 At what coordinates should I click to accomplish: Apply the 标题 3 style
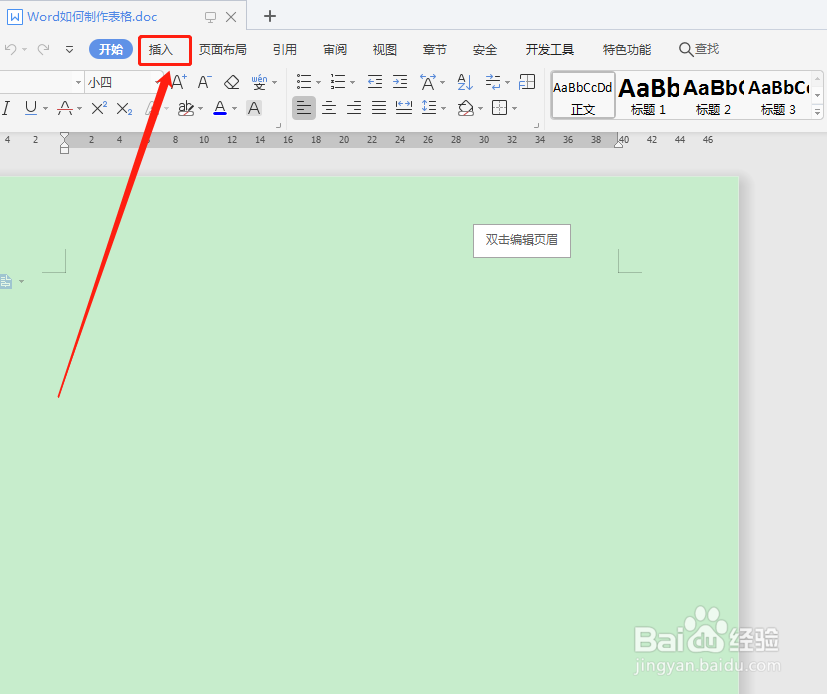(778, 95)
